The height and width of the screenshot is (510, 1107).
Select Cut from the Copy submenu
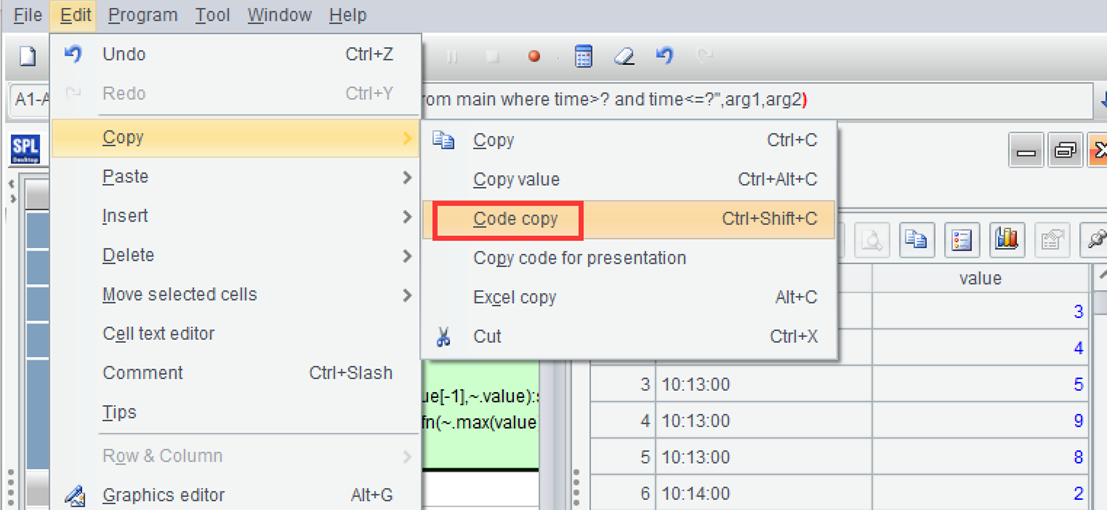(x=487, y=337)
